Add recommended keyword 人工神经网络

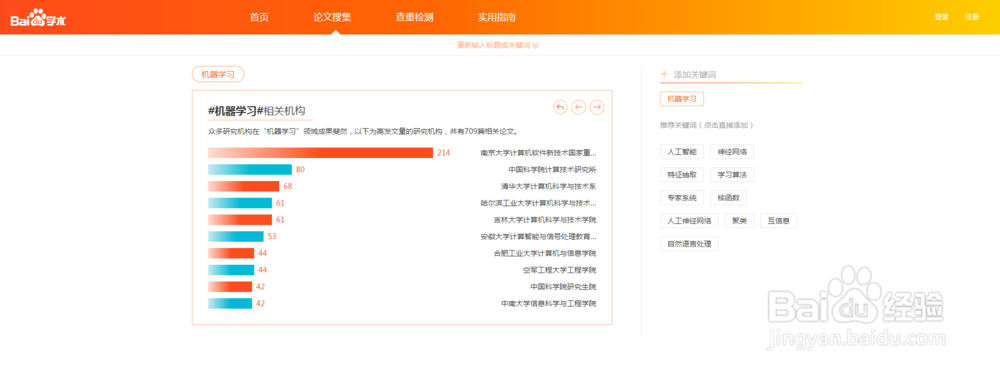pyautogui.click(x=689, y=221)
